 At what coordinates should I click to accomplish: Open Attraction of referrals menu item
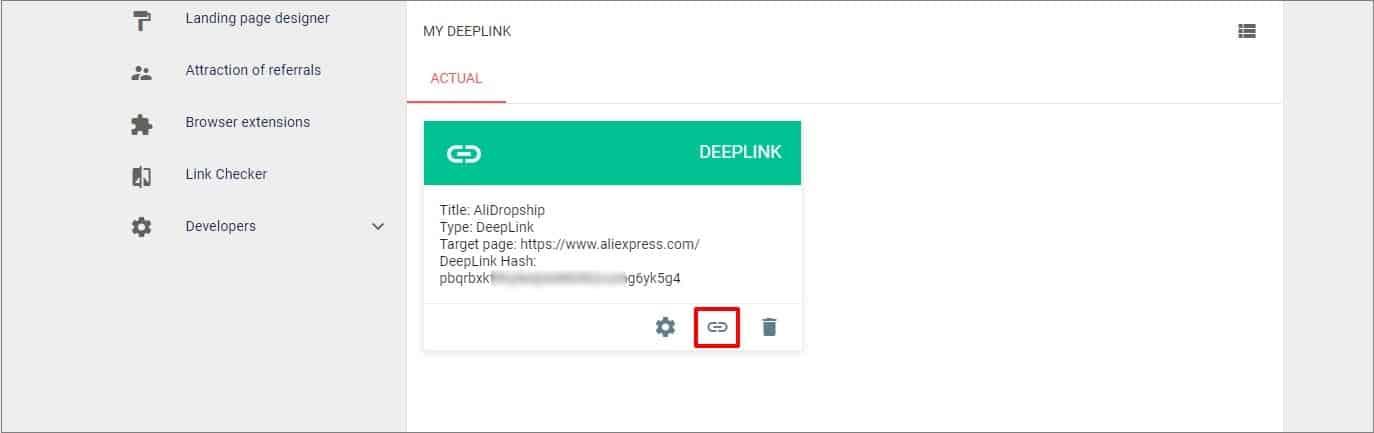tap(253, 70)
